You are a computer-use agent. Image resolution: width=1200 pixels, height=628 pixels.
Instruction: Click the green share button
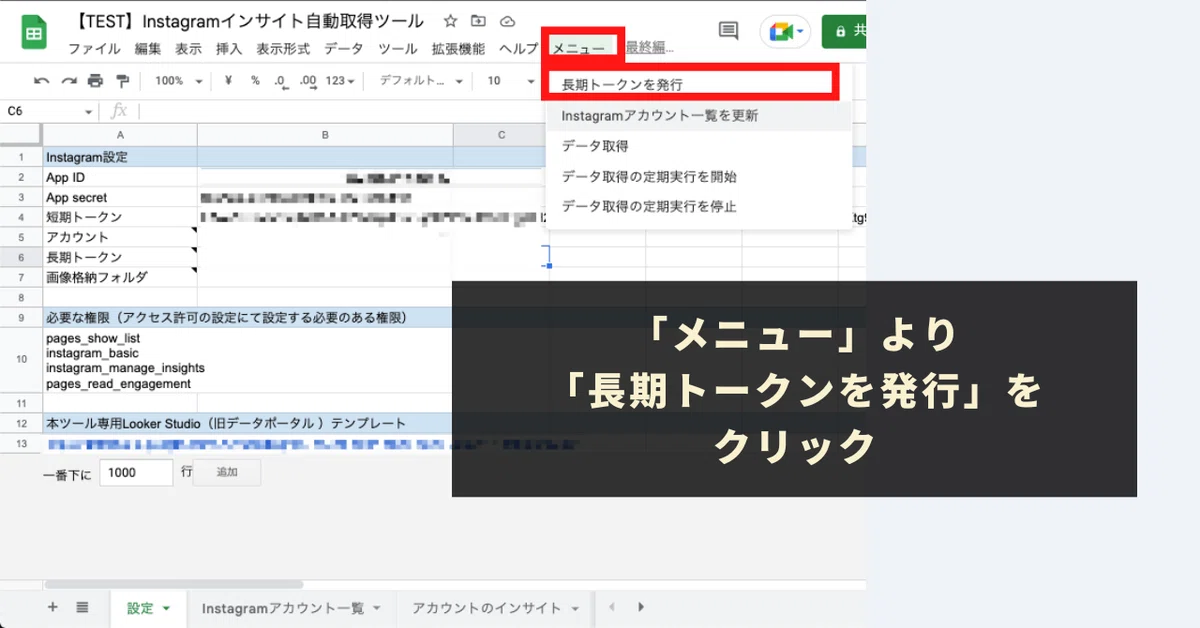(844, 31)
